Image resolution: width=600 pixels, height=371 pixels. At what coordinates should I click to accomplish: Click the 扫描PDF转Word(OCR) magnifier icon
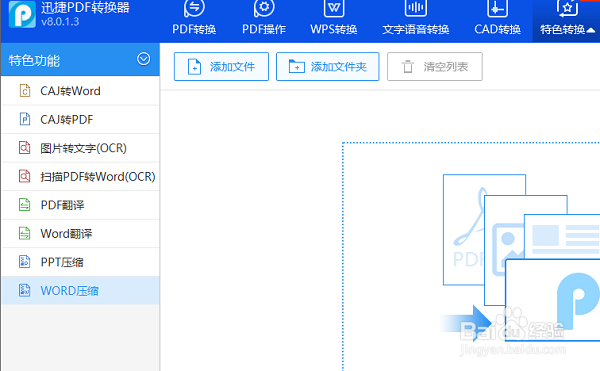pos(24,176)
